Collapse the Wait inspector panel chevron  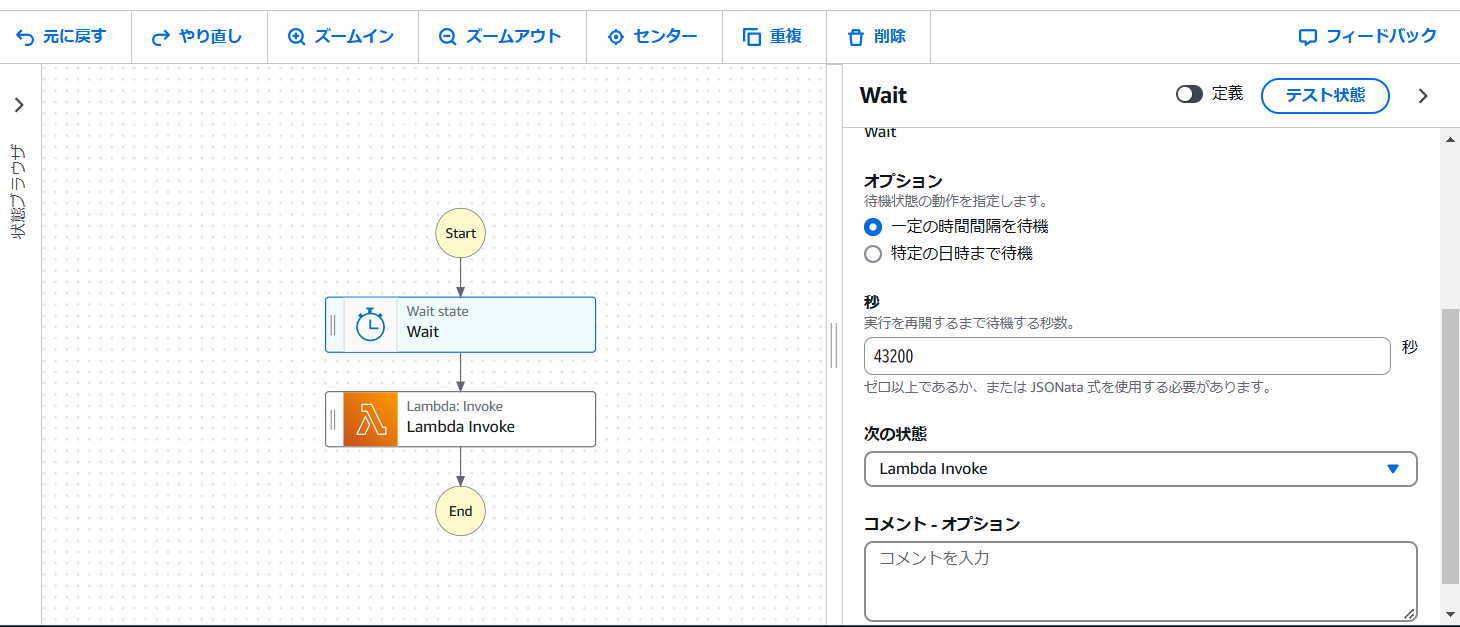(x=1424, y=96)
